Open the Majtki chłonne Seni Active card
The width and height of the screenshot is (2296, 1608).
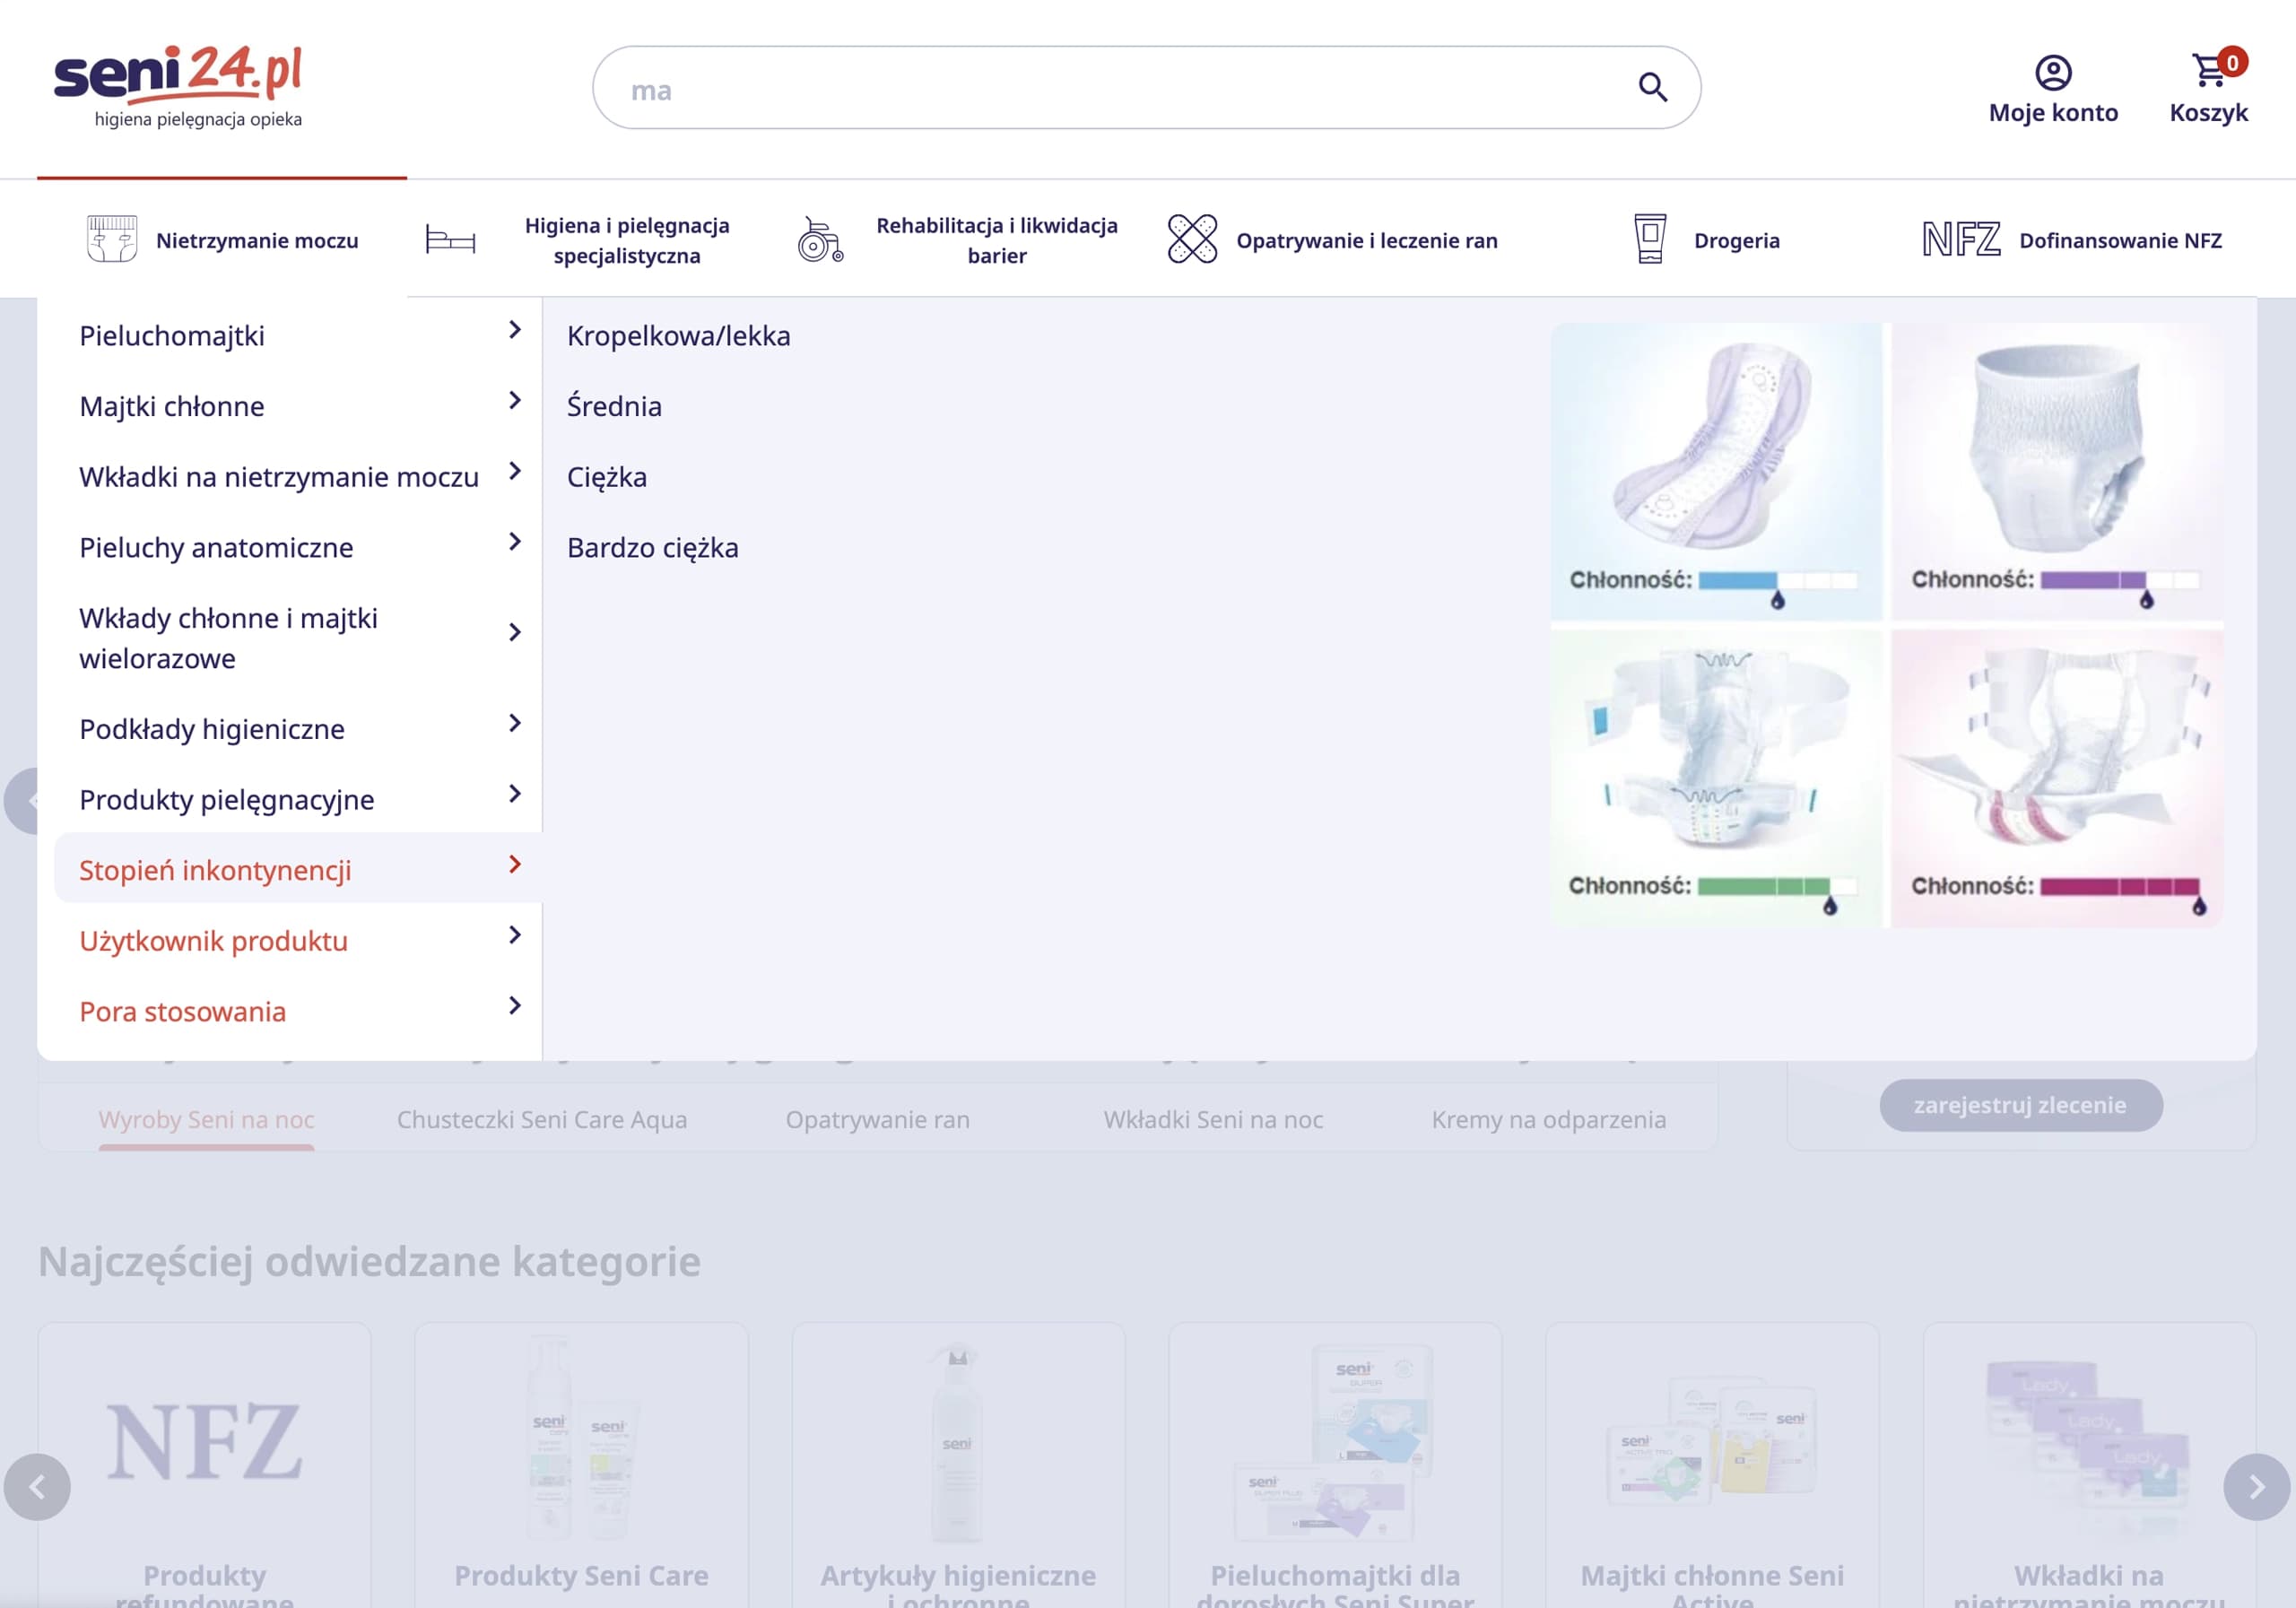[x=1712, y=1465]
